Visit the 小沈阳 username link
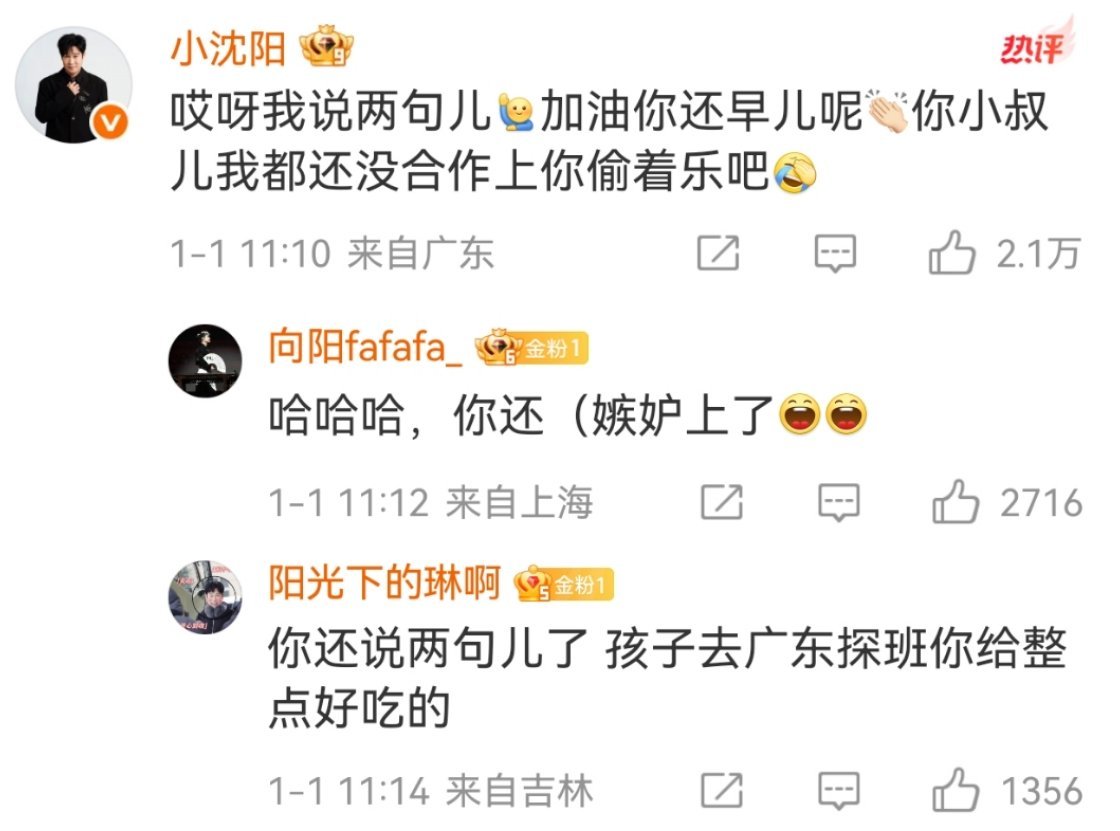This screenshot has width=1120, height=831. [x=228, y=49]
